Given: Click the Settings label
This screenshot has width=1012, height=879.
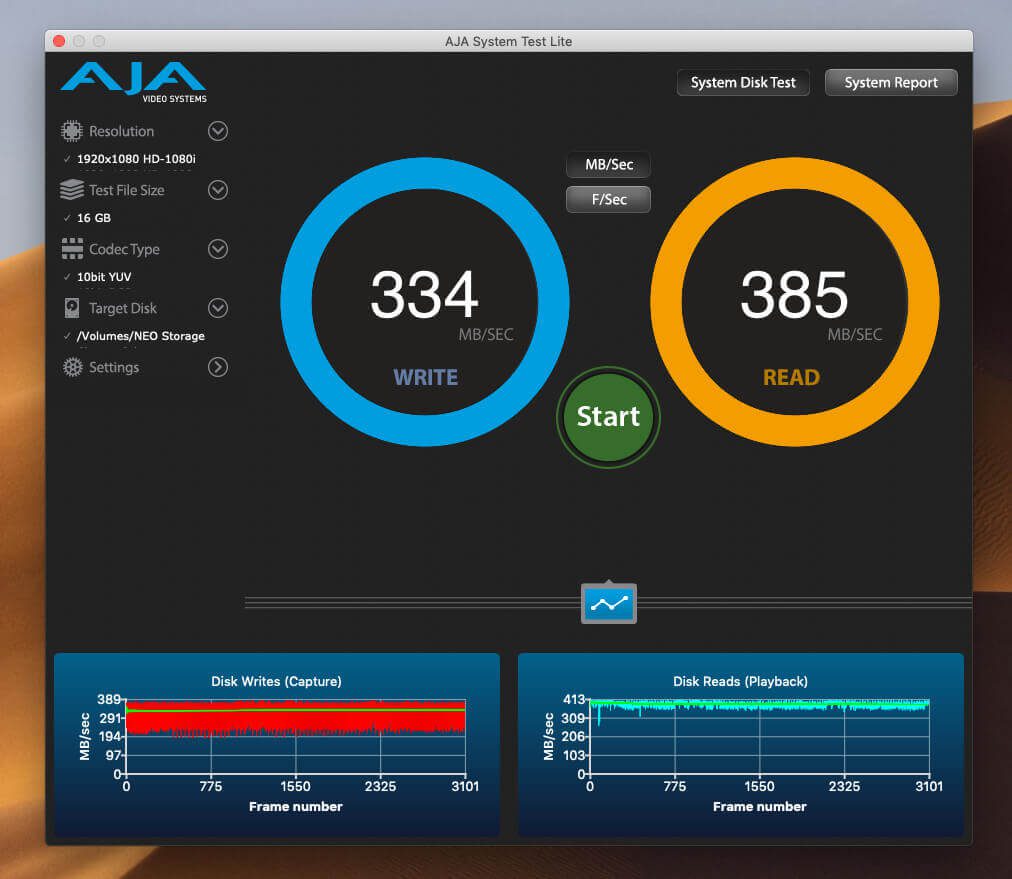Looking at the screenshot, I should tap(114, 367).
